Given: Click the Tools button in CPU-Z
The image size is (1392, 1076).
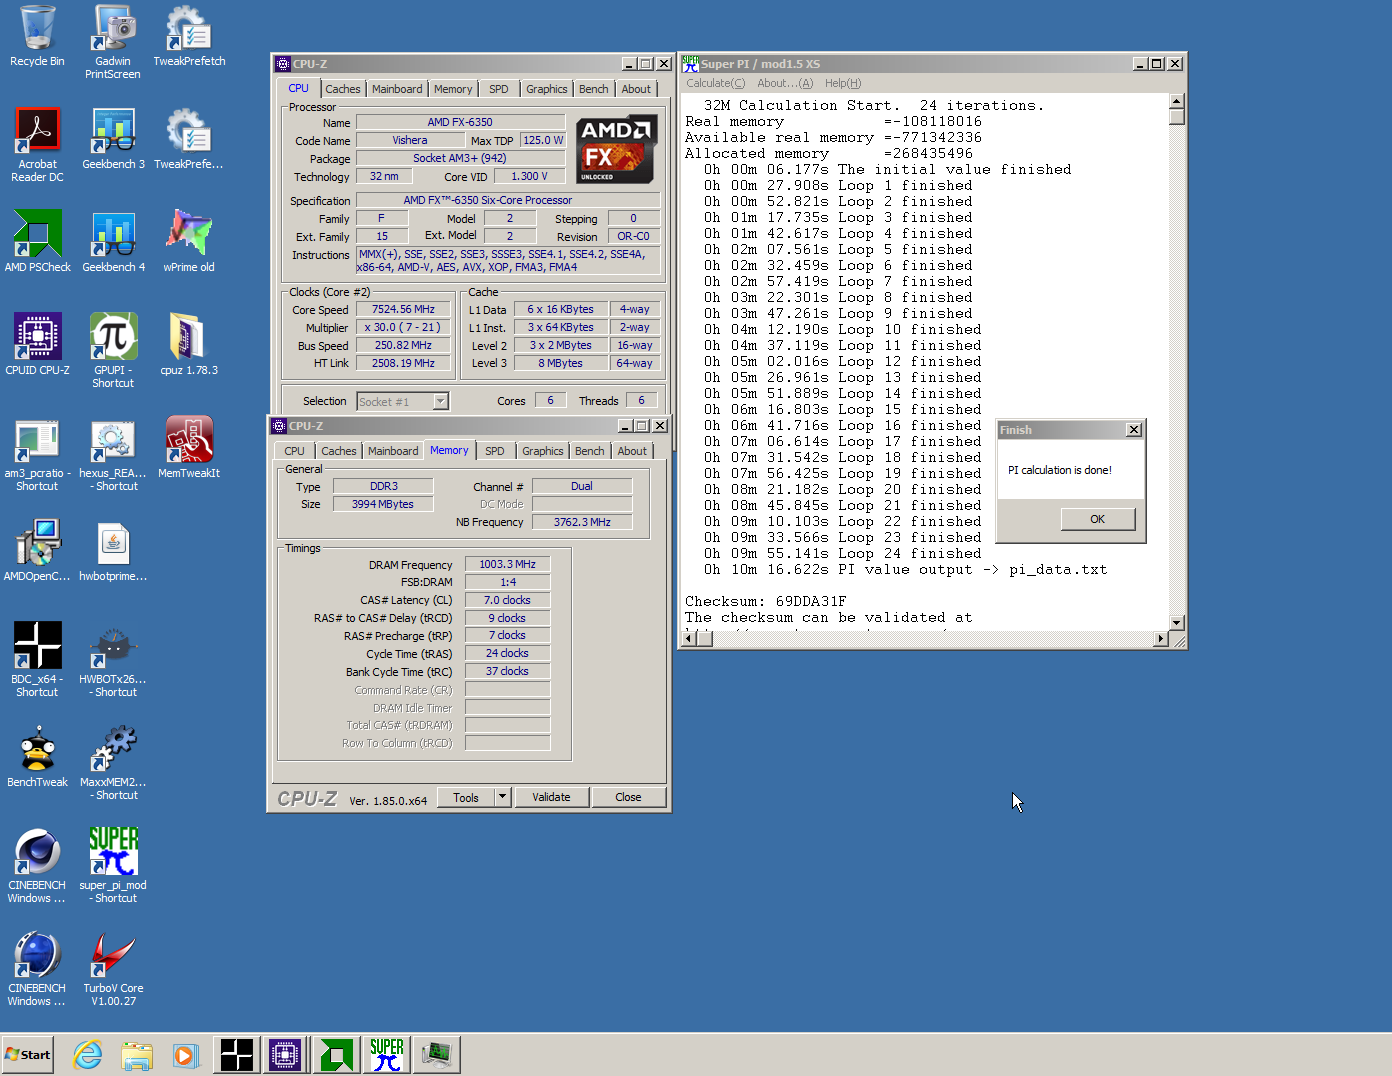Looking at the screenshot, I should click(466, 797).
